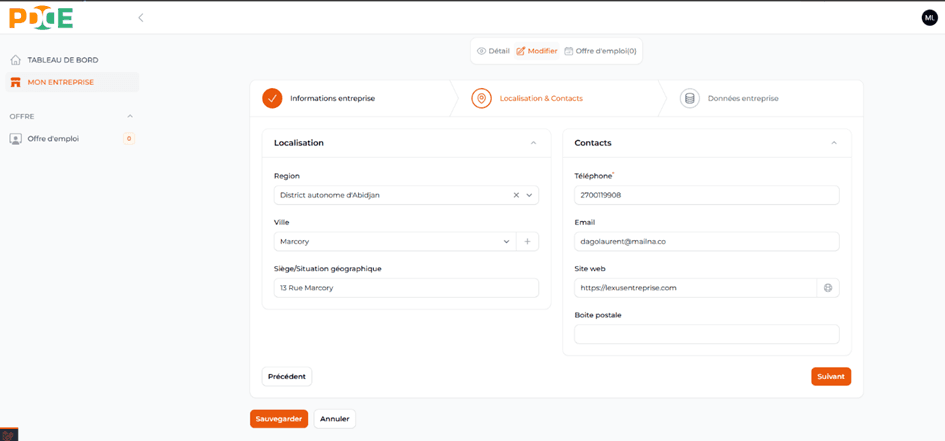Viewport: 945px width, 441px height.
Task: Open Mon entreprise in the sidebar
Action: tap(72, 82)
